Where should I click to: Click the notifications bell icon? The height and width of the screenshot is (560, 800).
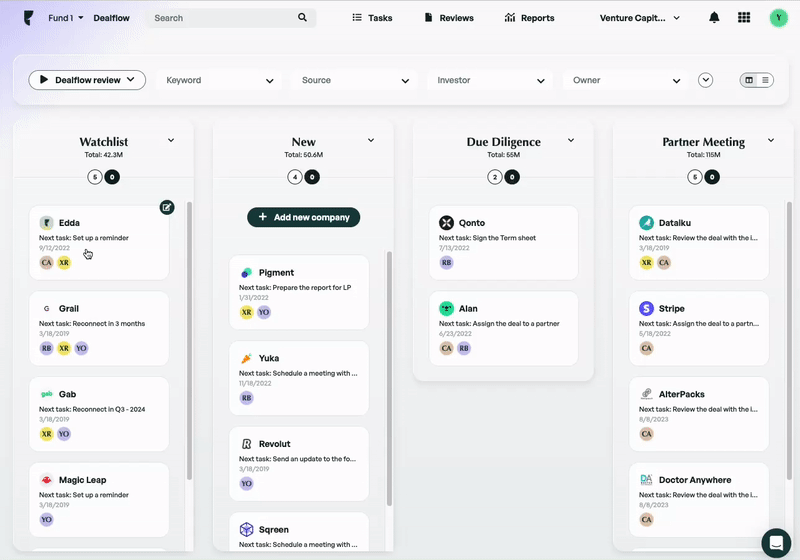pyautogui.click(x=714, y=18)
